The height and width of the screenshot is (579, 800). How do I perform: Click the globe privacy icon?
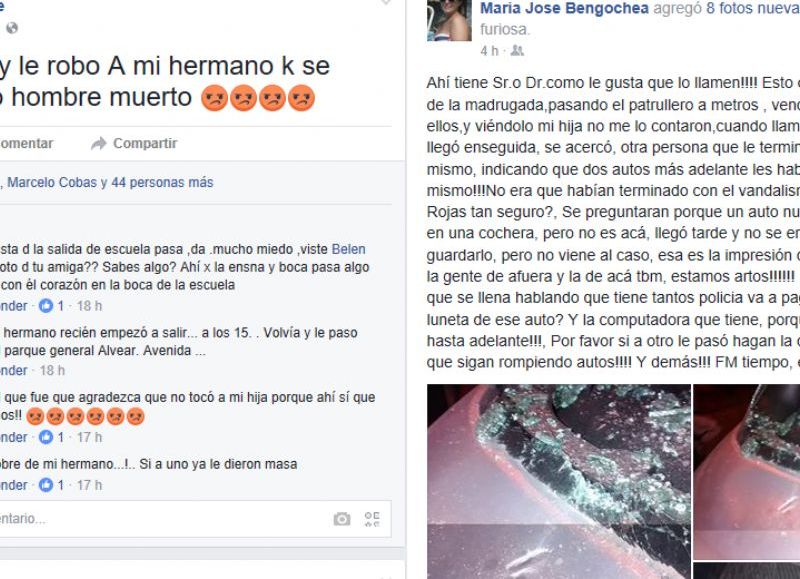click(x=12, y=28)
